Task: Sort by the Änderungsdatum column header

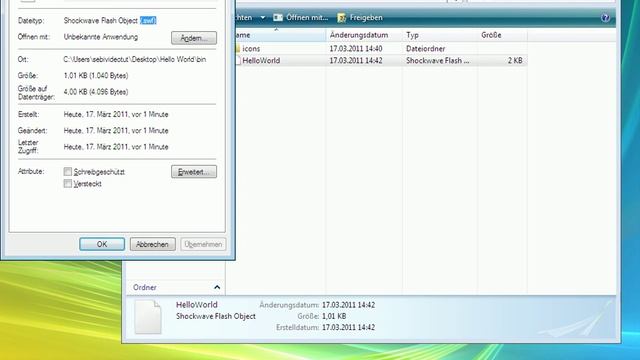Action: coord(364,35)
